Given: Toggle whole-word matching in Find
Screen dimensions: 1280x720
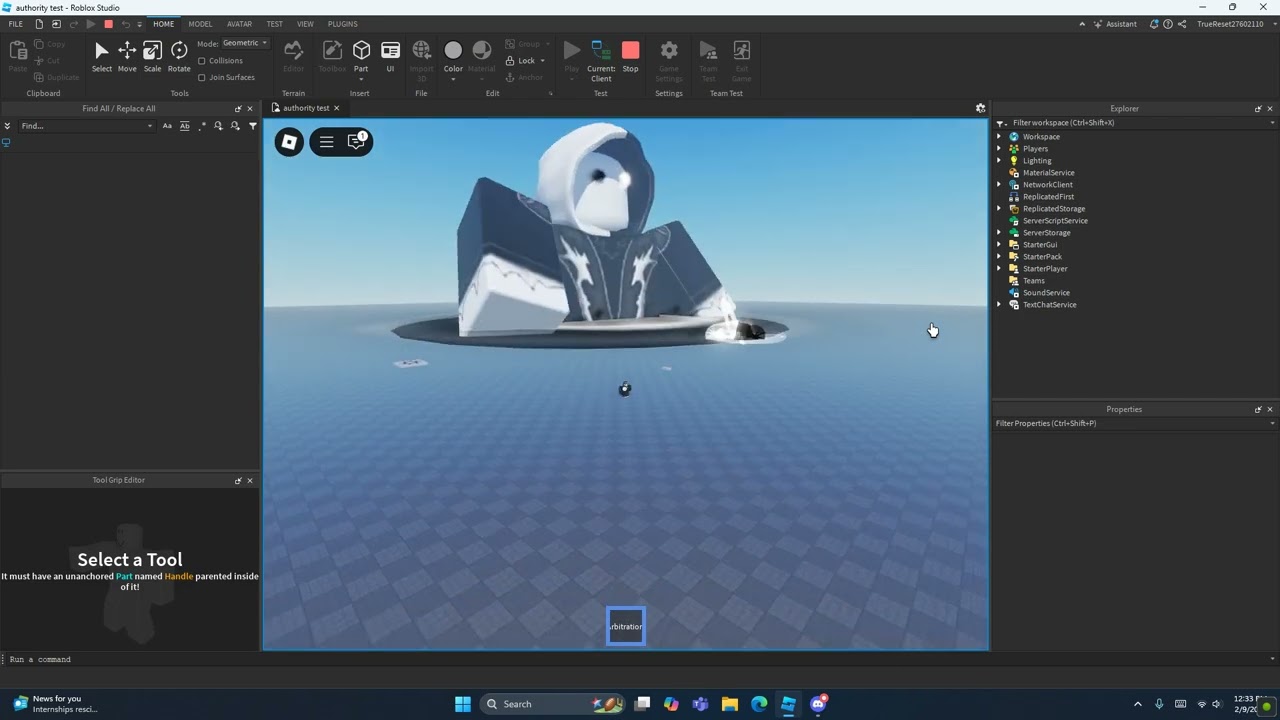Looking at the screenshot, I should point(185,126).
